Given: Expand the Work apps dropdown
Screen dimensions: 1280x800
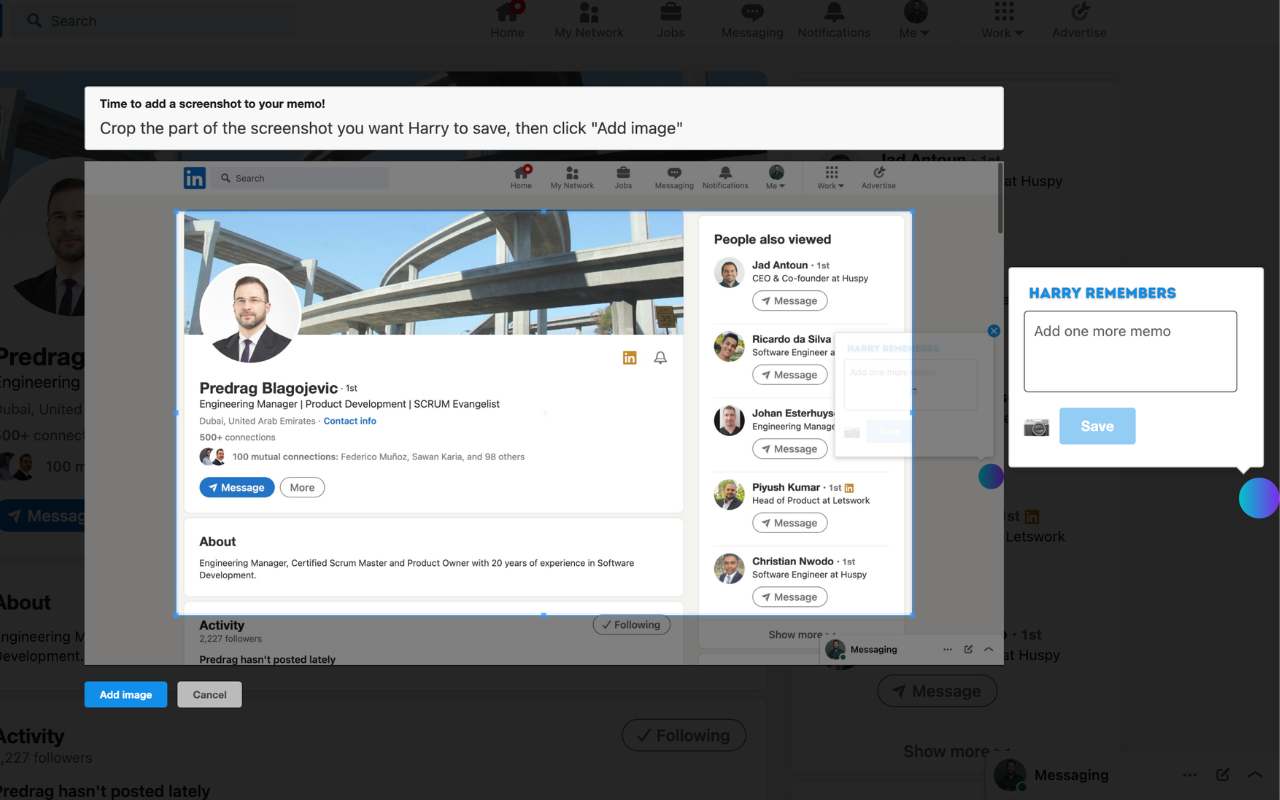Looking at the screenshot, I should click(x=1003, y=20).
